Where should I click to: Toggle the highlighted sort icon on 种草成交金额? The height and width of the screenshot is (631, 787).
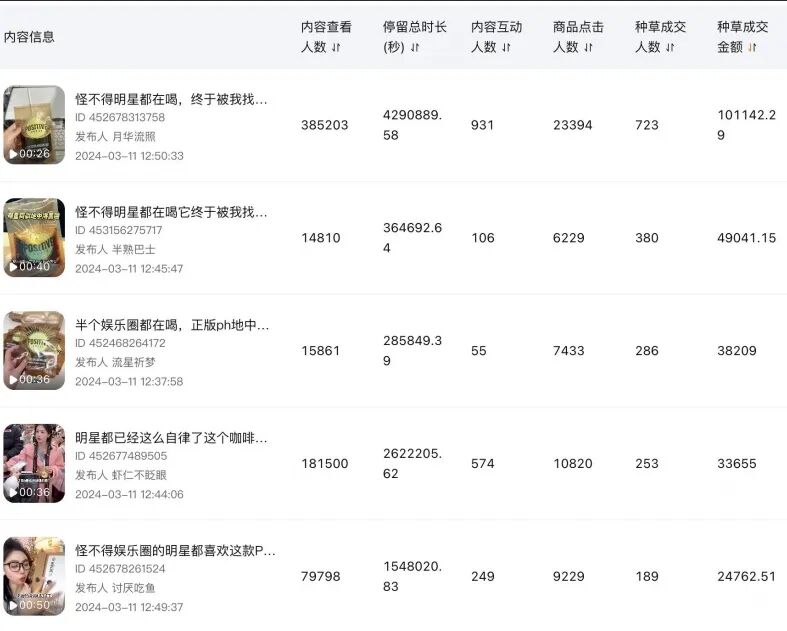(x=752, y=47)
